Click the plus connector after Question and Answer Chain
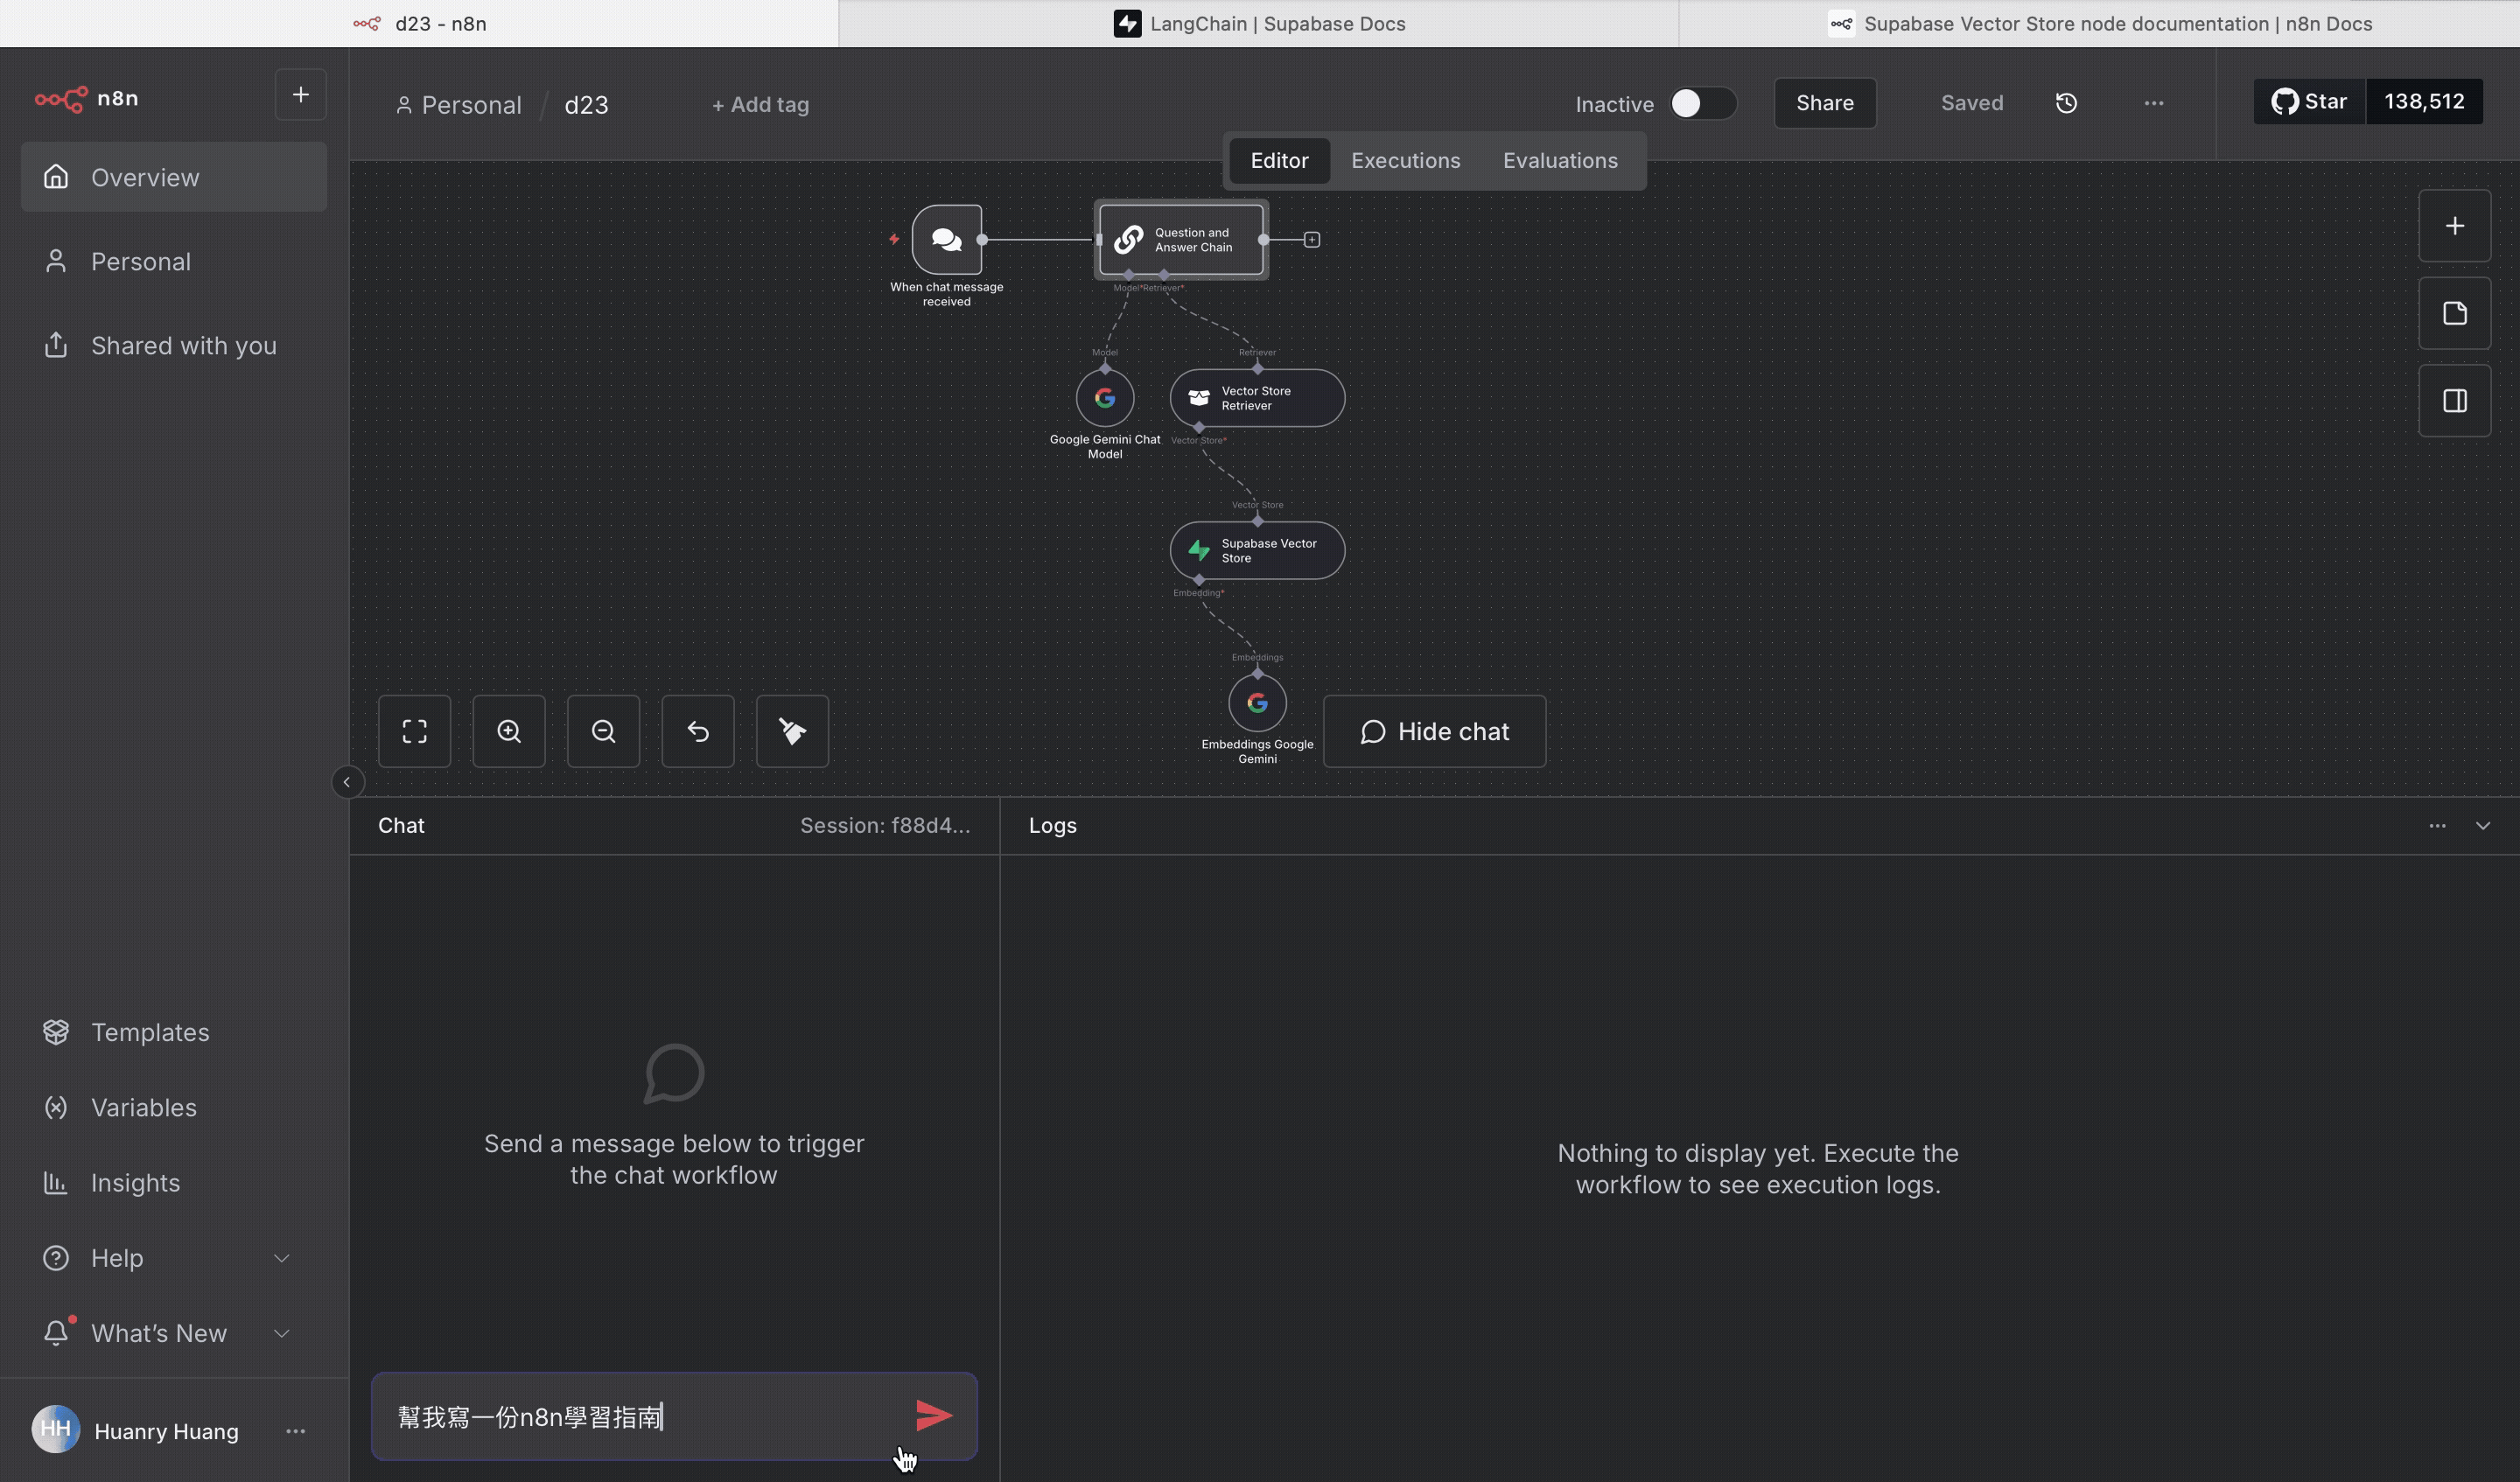This screenshot has width=2520, height=1482. pos(1312,240)
